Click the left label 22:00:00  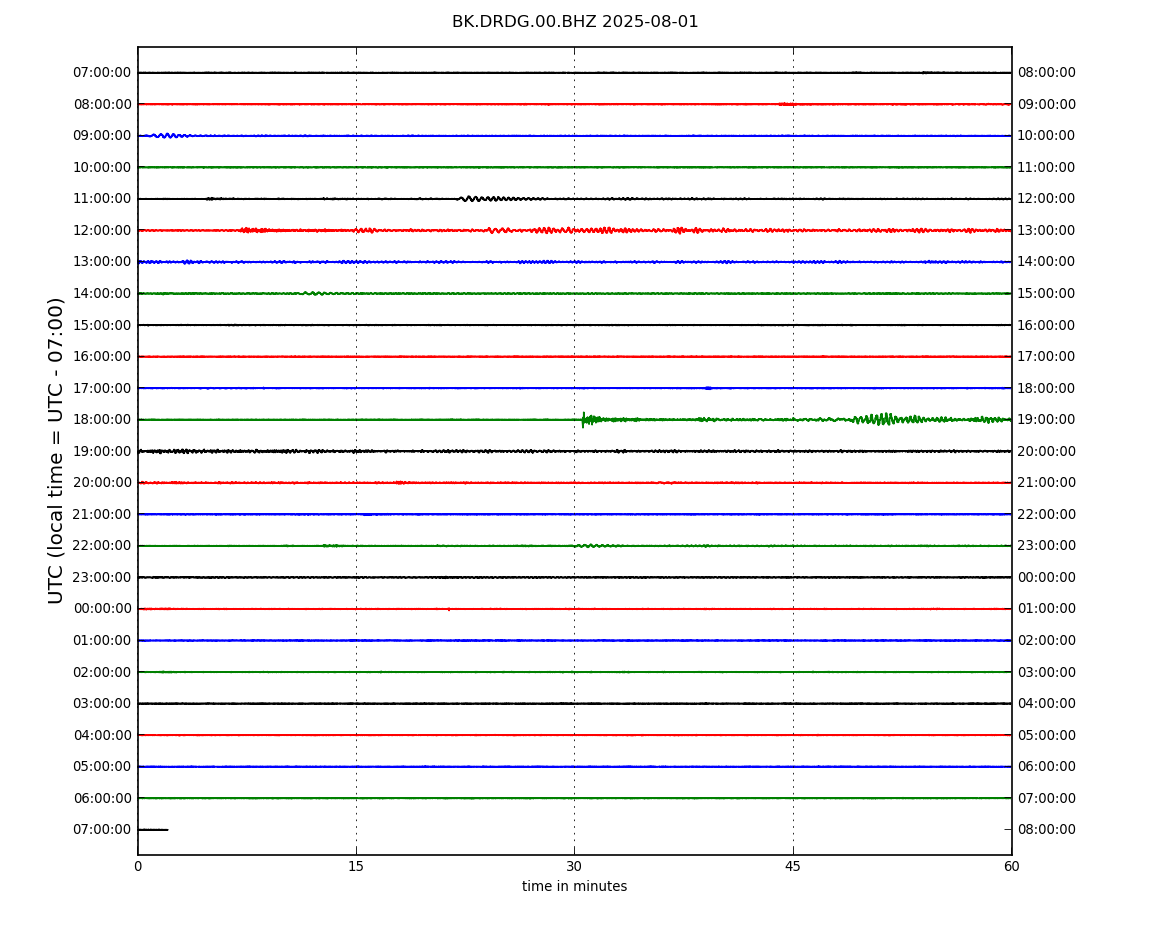(x=102, y=546)
